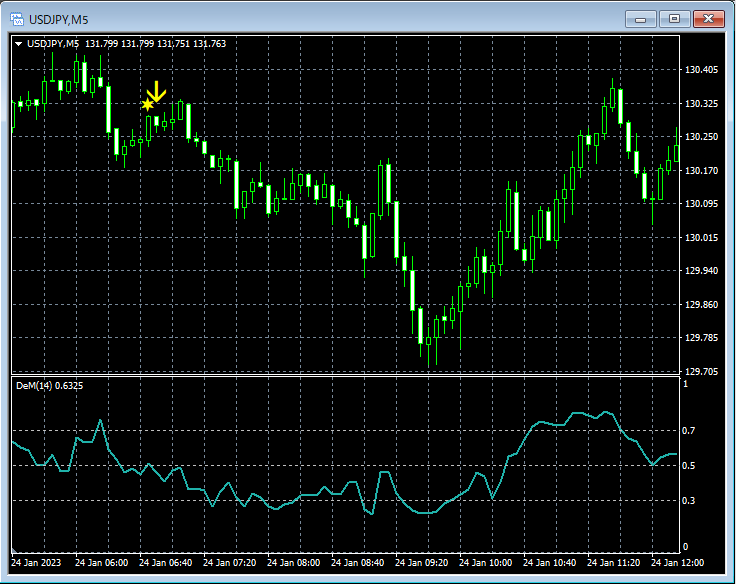The image size is (737, 584).
Task: Maximize the USDJPY,M5 chart window
Action: [x=674, y=18]
